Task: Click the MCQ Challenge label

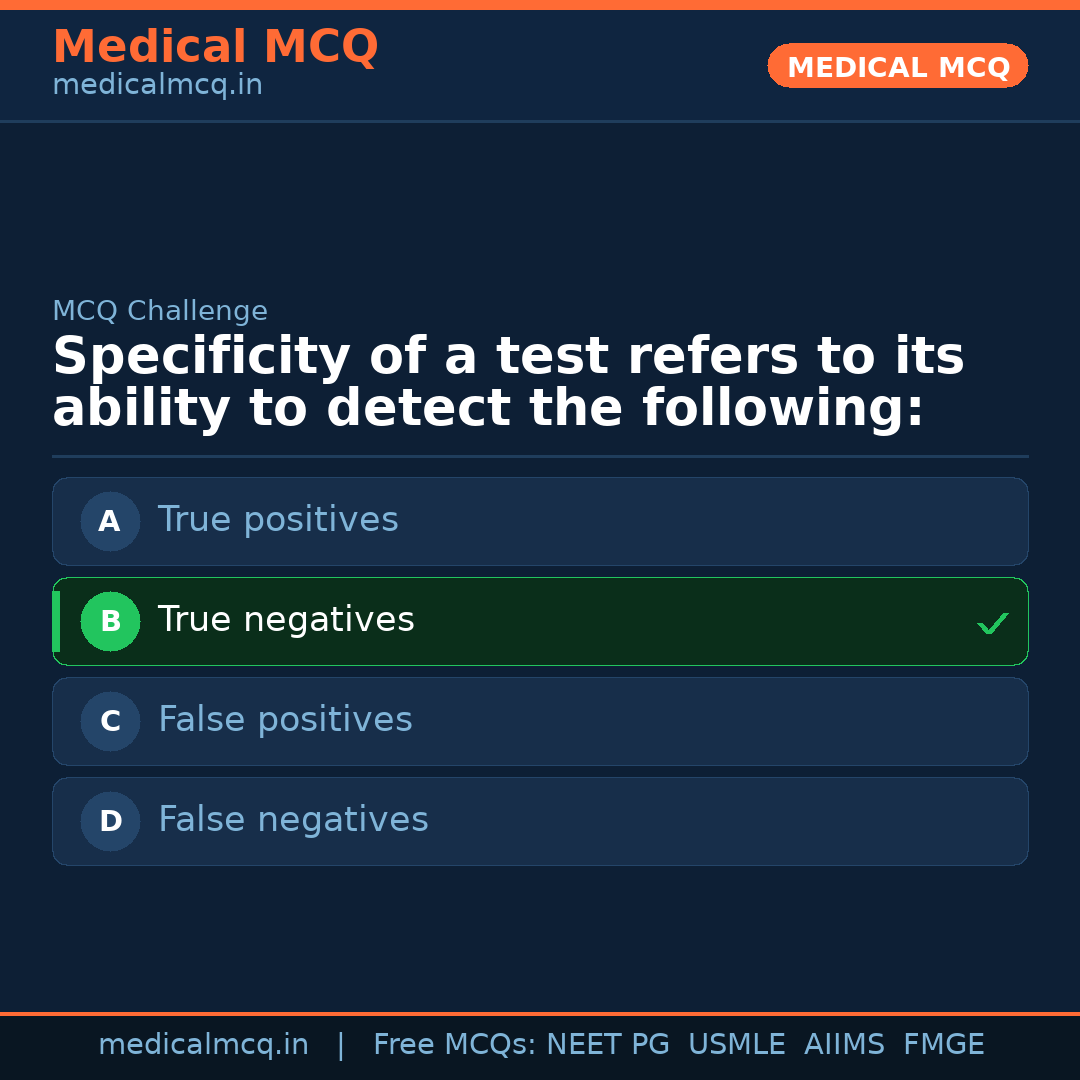Action: point(160,311)
